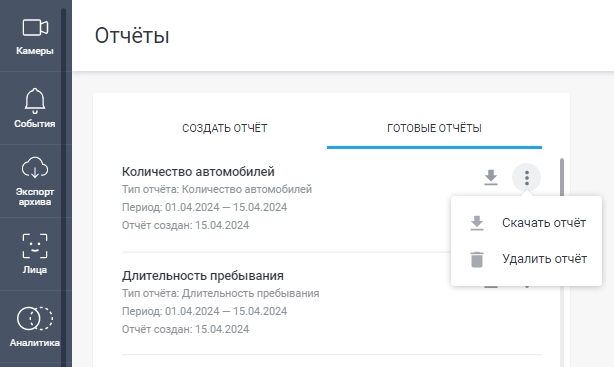
Task: Download the Количество автомобилей report via arrow icon
Action: coord(491,177)
